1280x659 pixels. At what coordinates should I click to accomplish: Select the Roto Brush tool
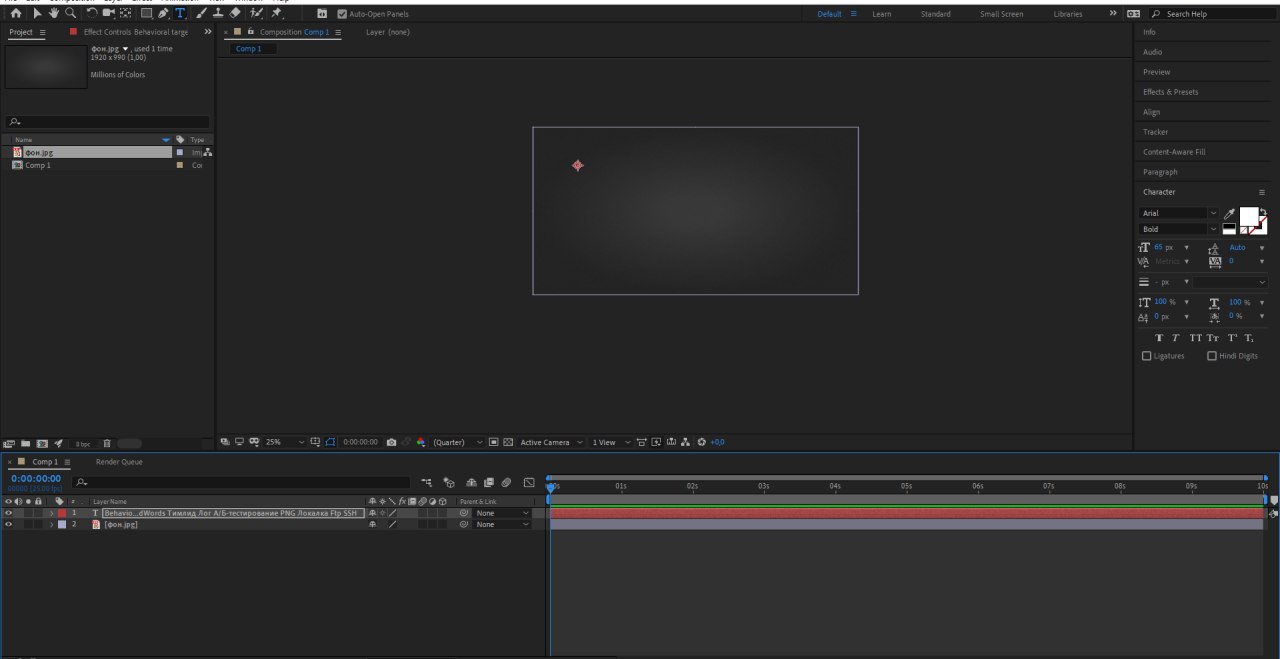tap(256, 13)
